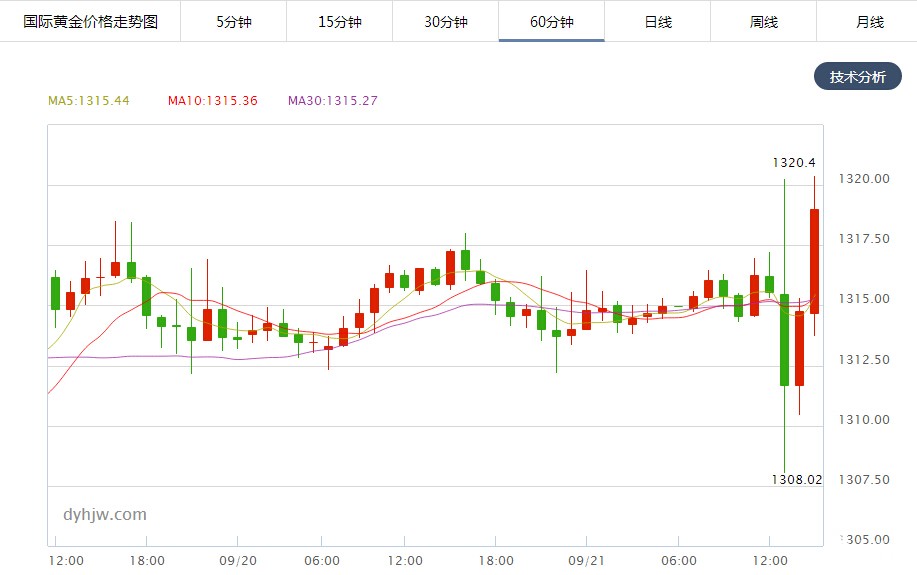
Task: Open the 月线 monthly chart tab
Action: coord(869,22)
